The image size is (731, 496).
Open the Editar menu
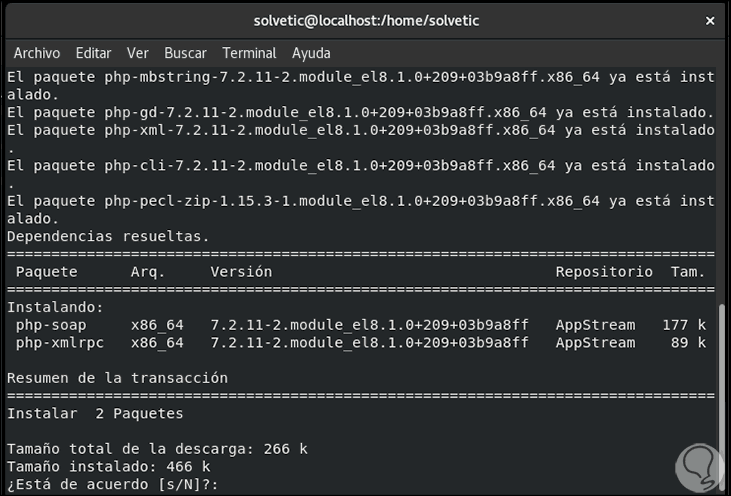(93, 53)
